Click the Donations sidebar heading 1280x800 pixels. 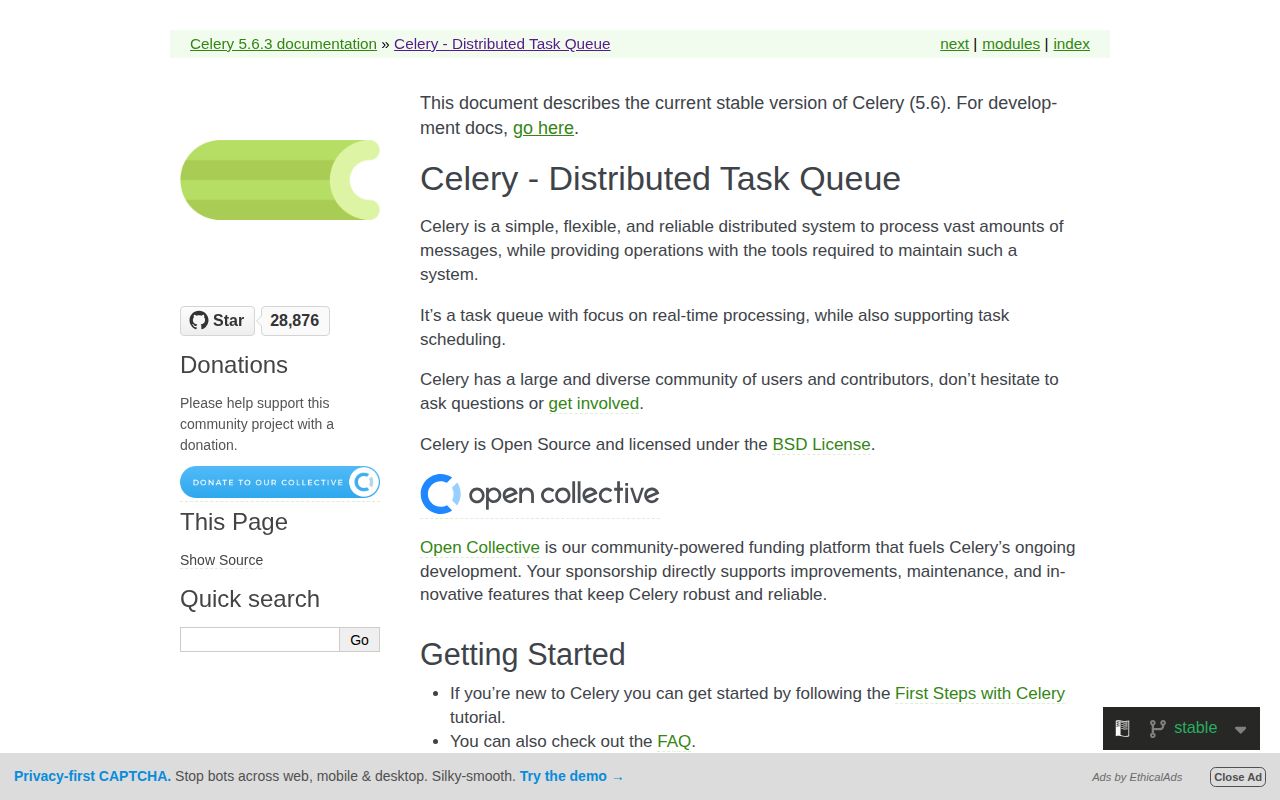234,365
